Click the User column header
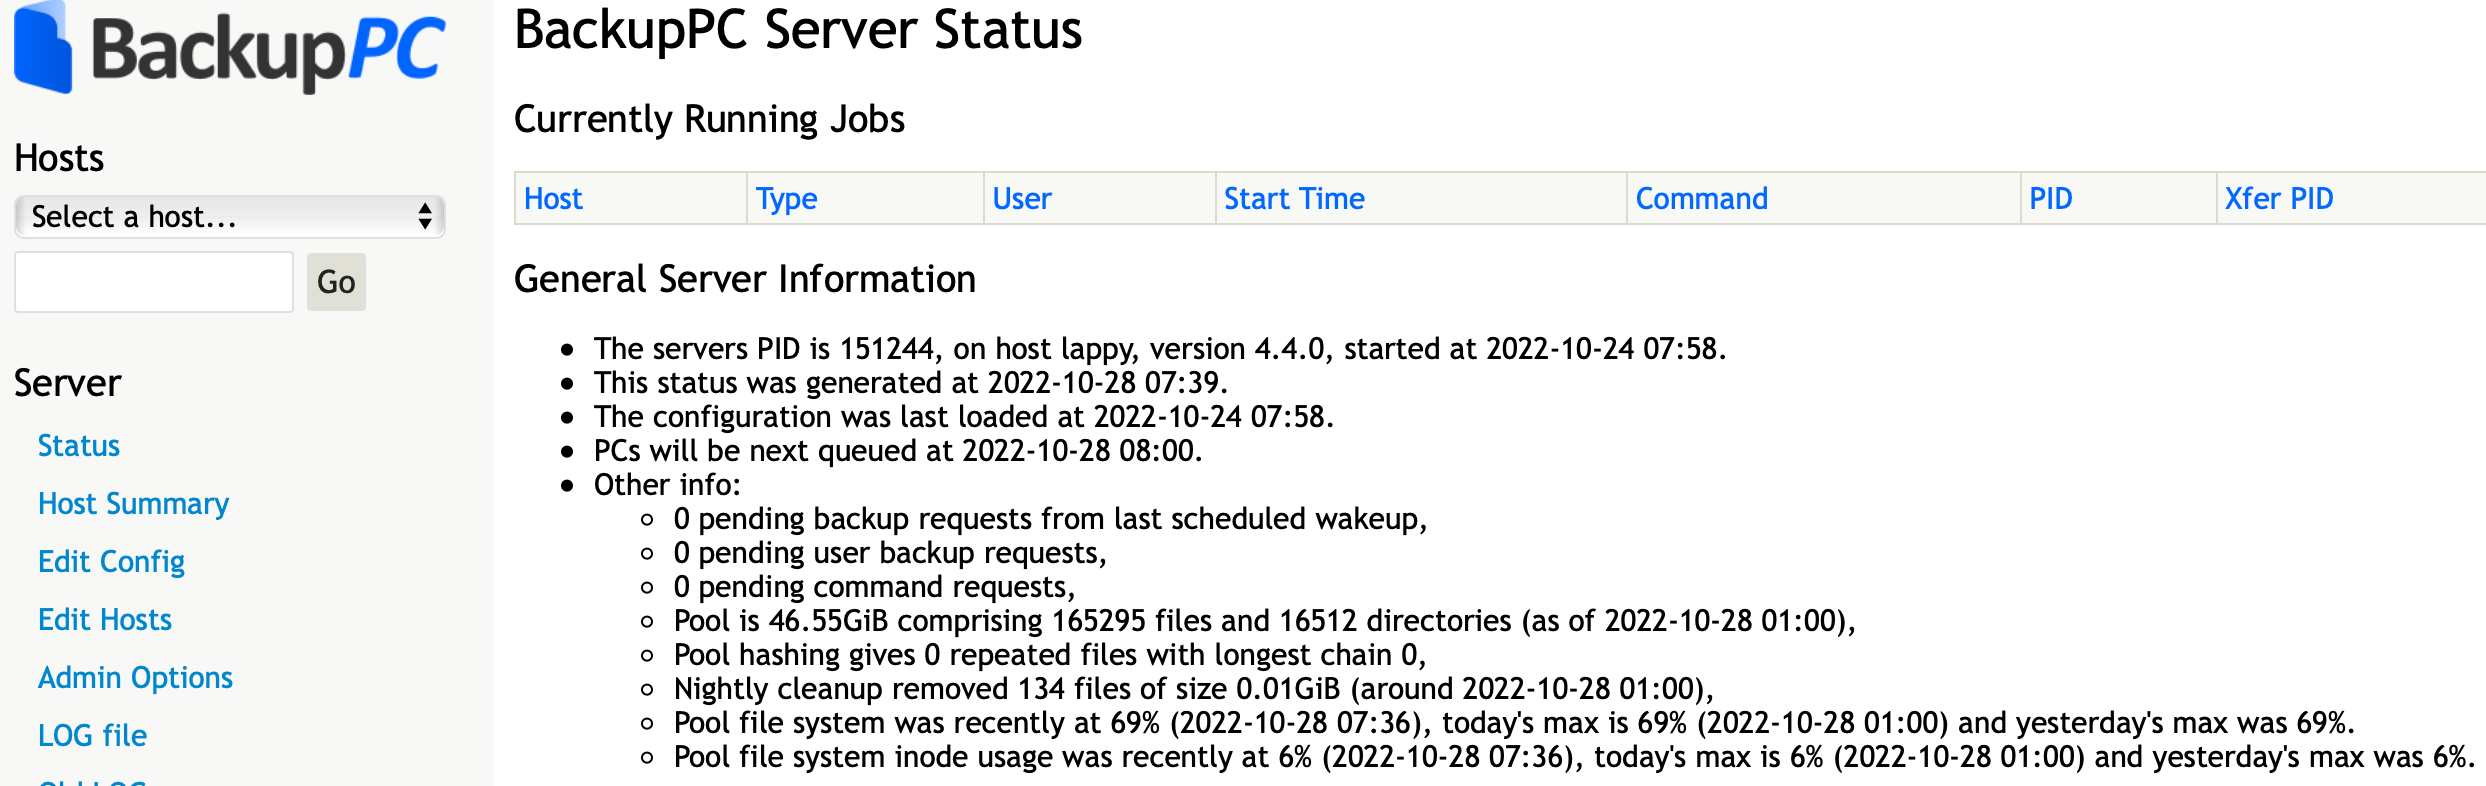Viewport: 2486px width, 786px height. [1021, 199]
